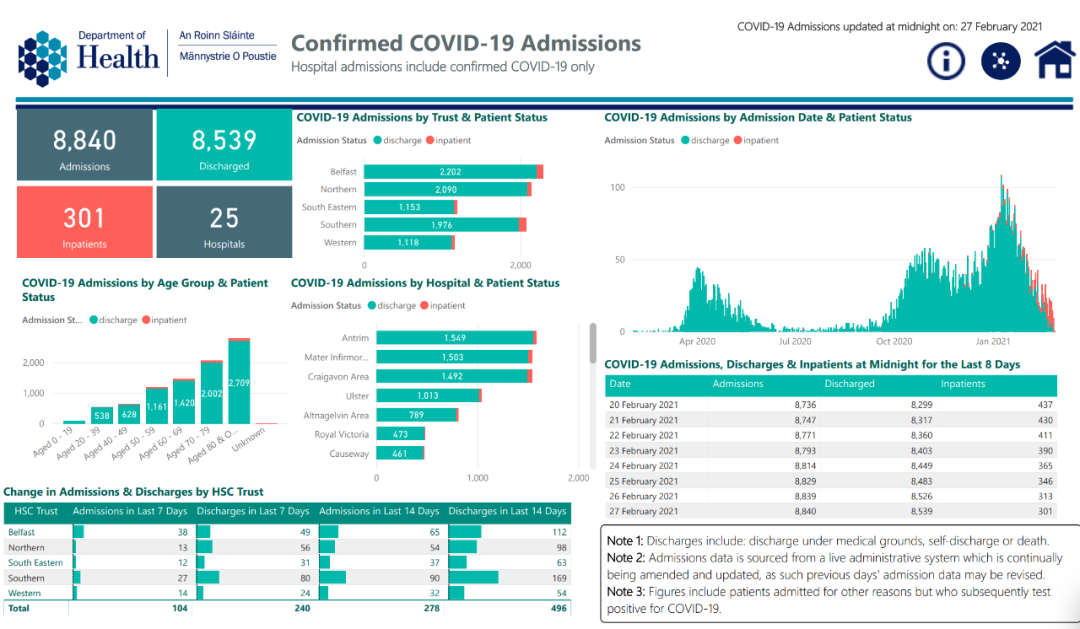Image resolution: width=1080 pixels, height=629 pixels.
Task: Sort by Discharges in Last 14 Days
Action: pos(507,511)
